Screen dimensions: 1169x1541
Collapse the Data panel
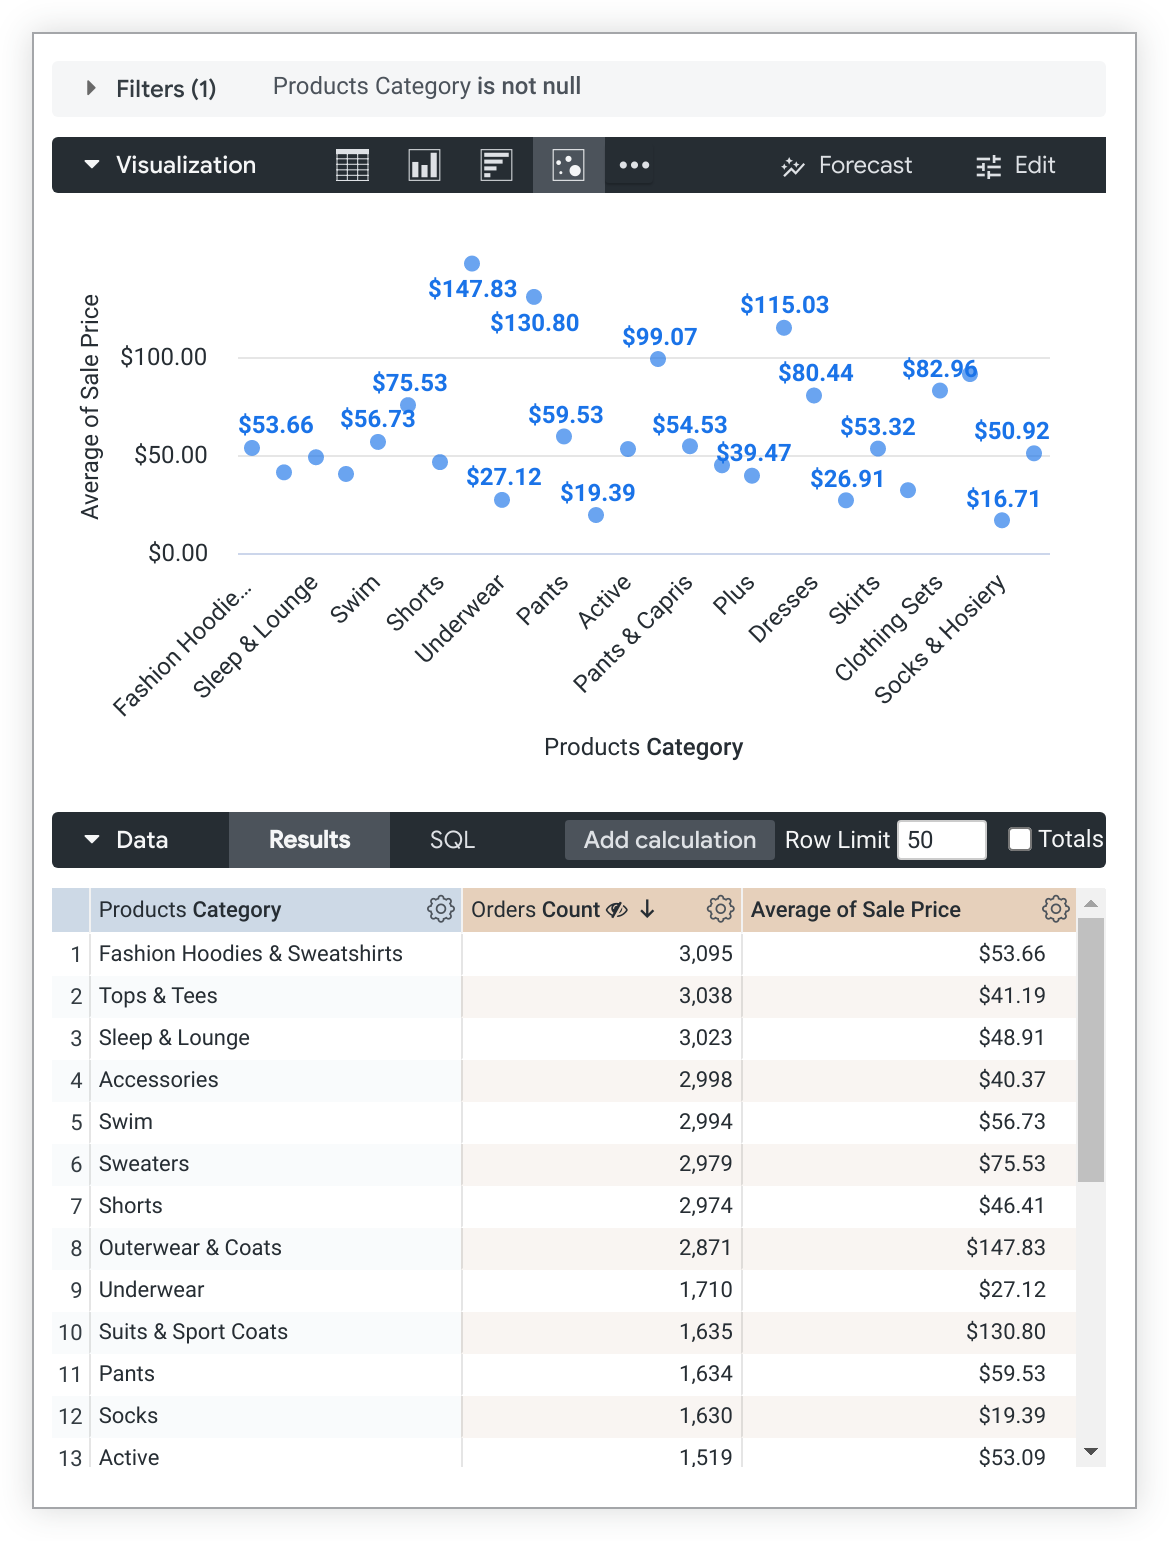[90, 840]
